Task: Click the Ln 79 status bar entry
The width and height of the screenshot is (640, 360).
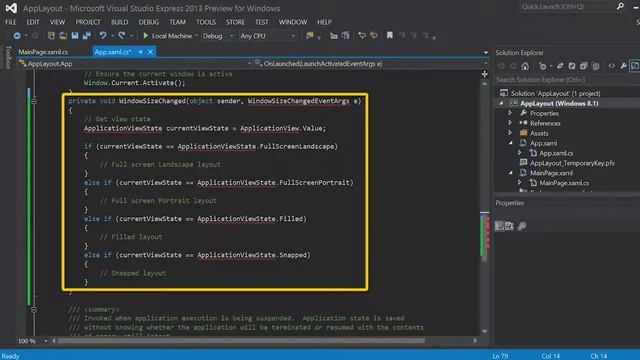Action: click(x=500, y=356)
